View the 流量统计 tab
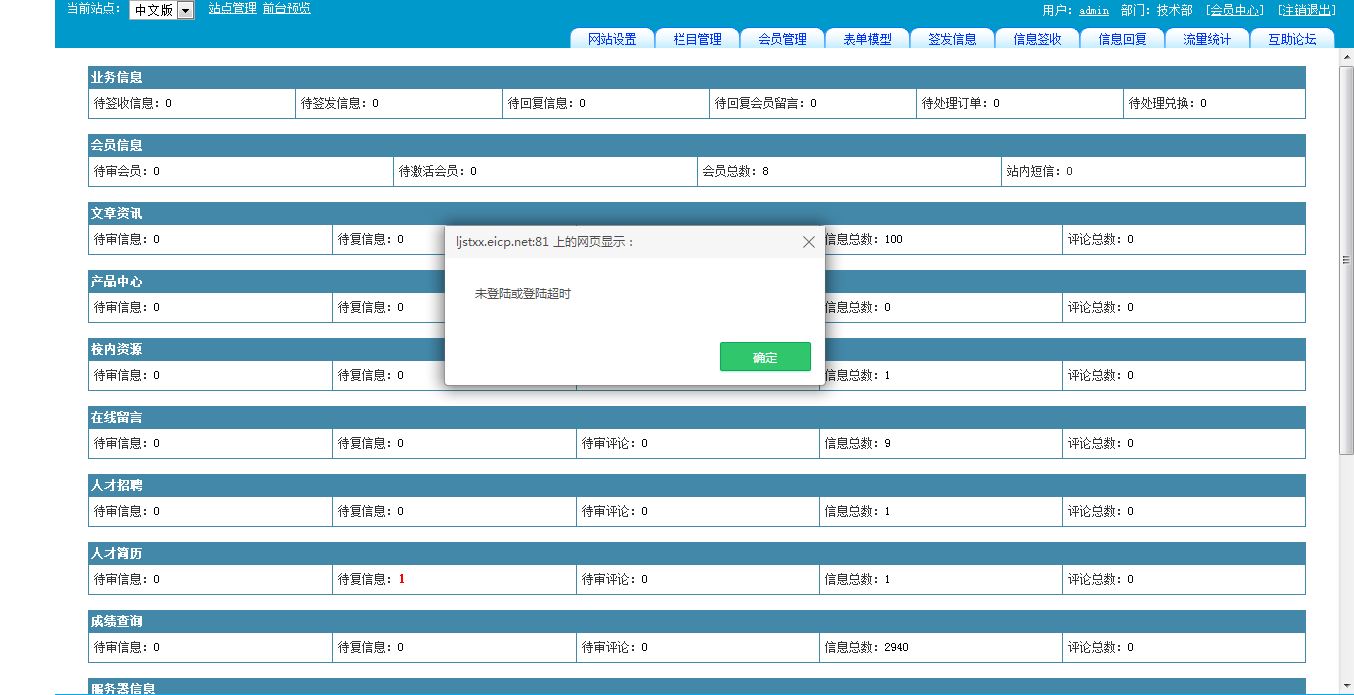1354x695 pixels. pos(1207,39)
